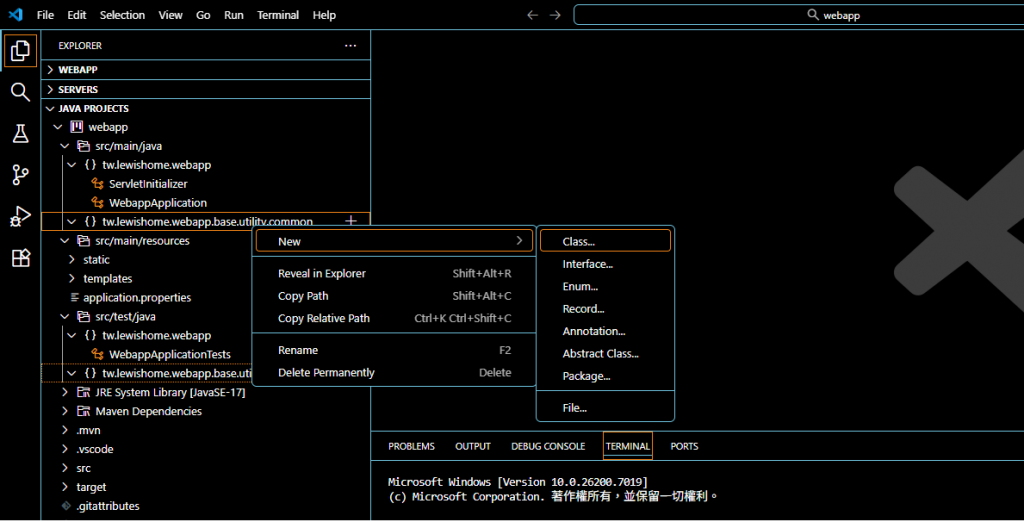Click the WebappApplication class icon
The width and height of the screenshot is (1024, 522).
97,203
